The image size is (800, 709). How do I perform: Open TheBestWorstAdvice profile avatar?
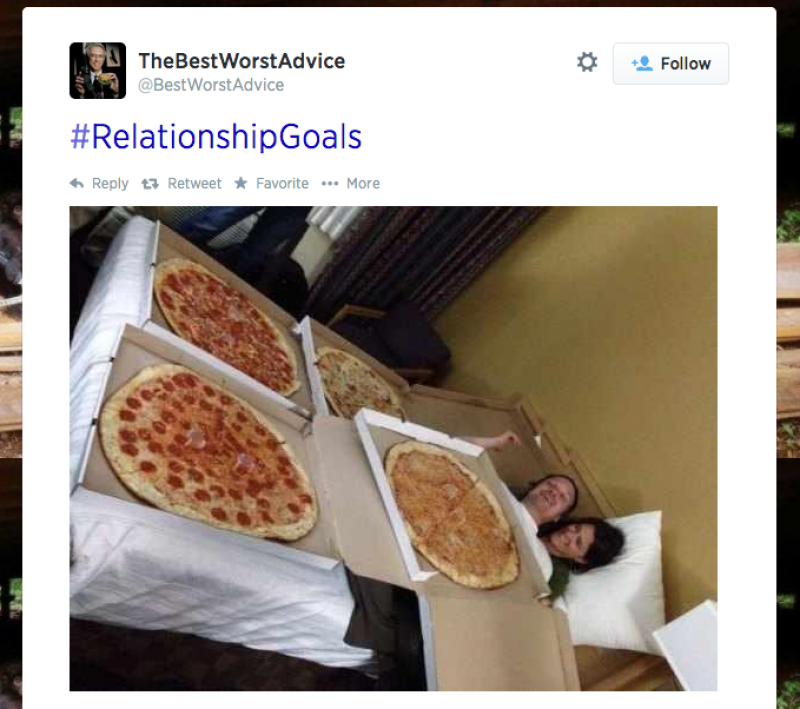(97, 70)
